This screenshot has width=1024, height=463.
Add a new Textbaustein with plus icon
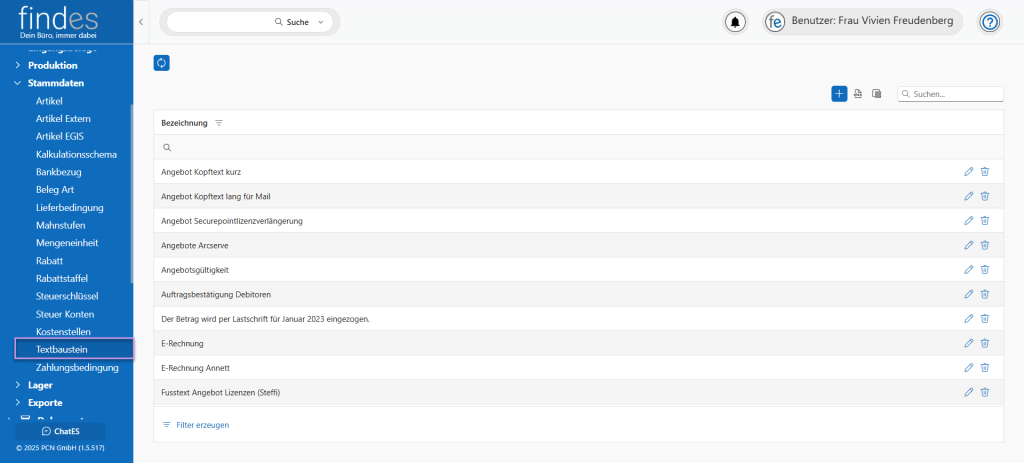coord(839,94)
